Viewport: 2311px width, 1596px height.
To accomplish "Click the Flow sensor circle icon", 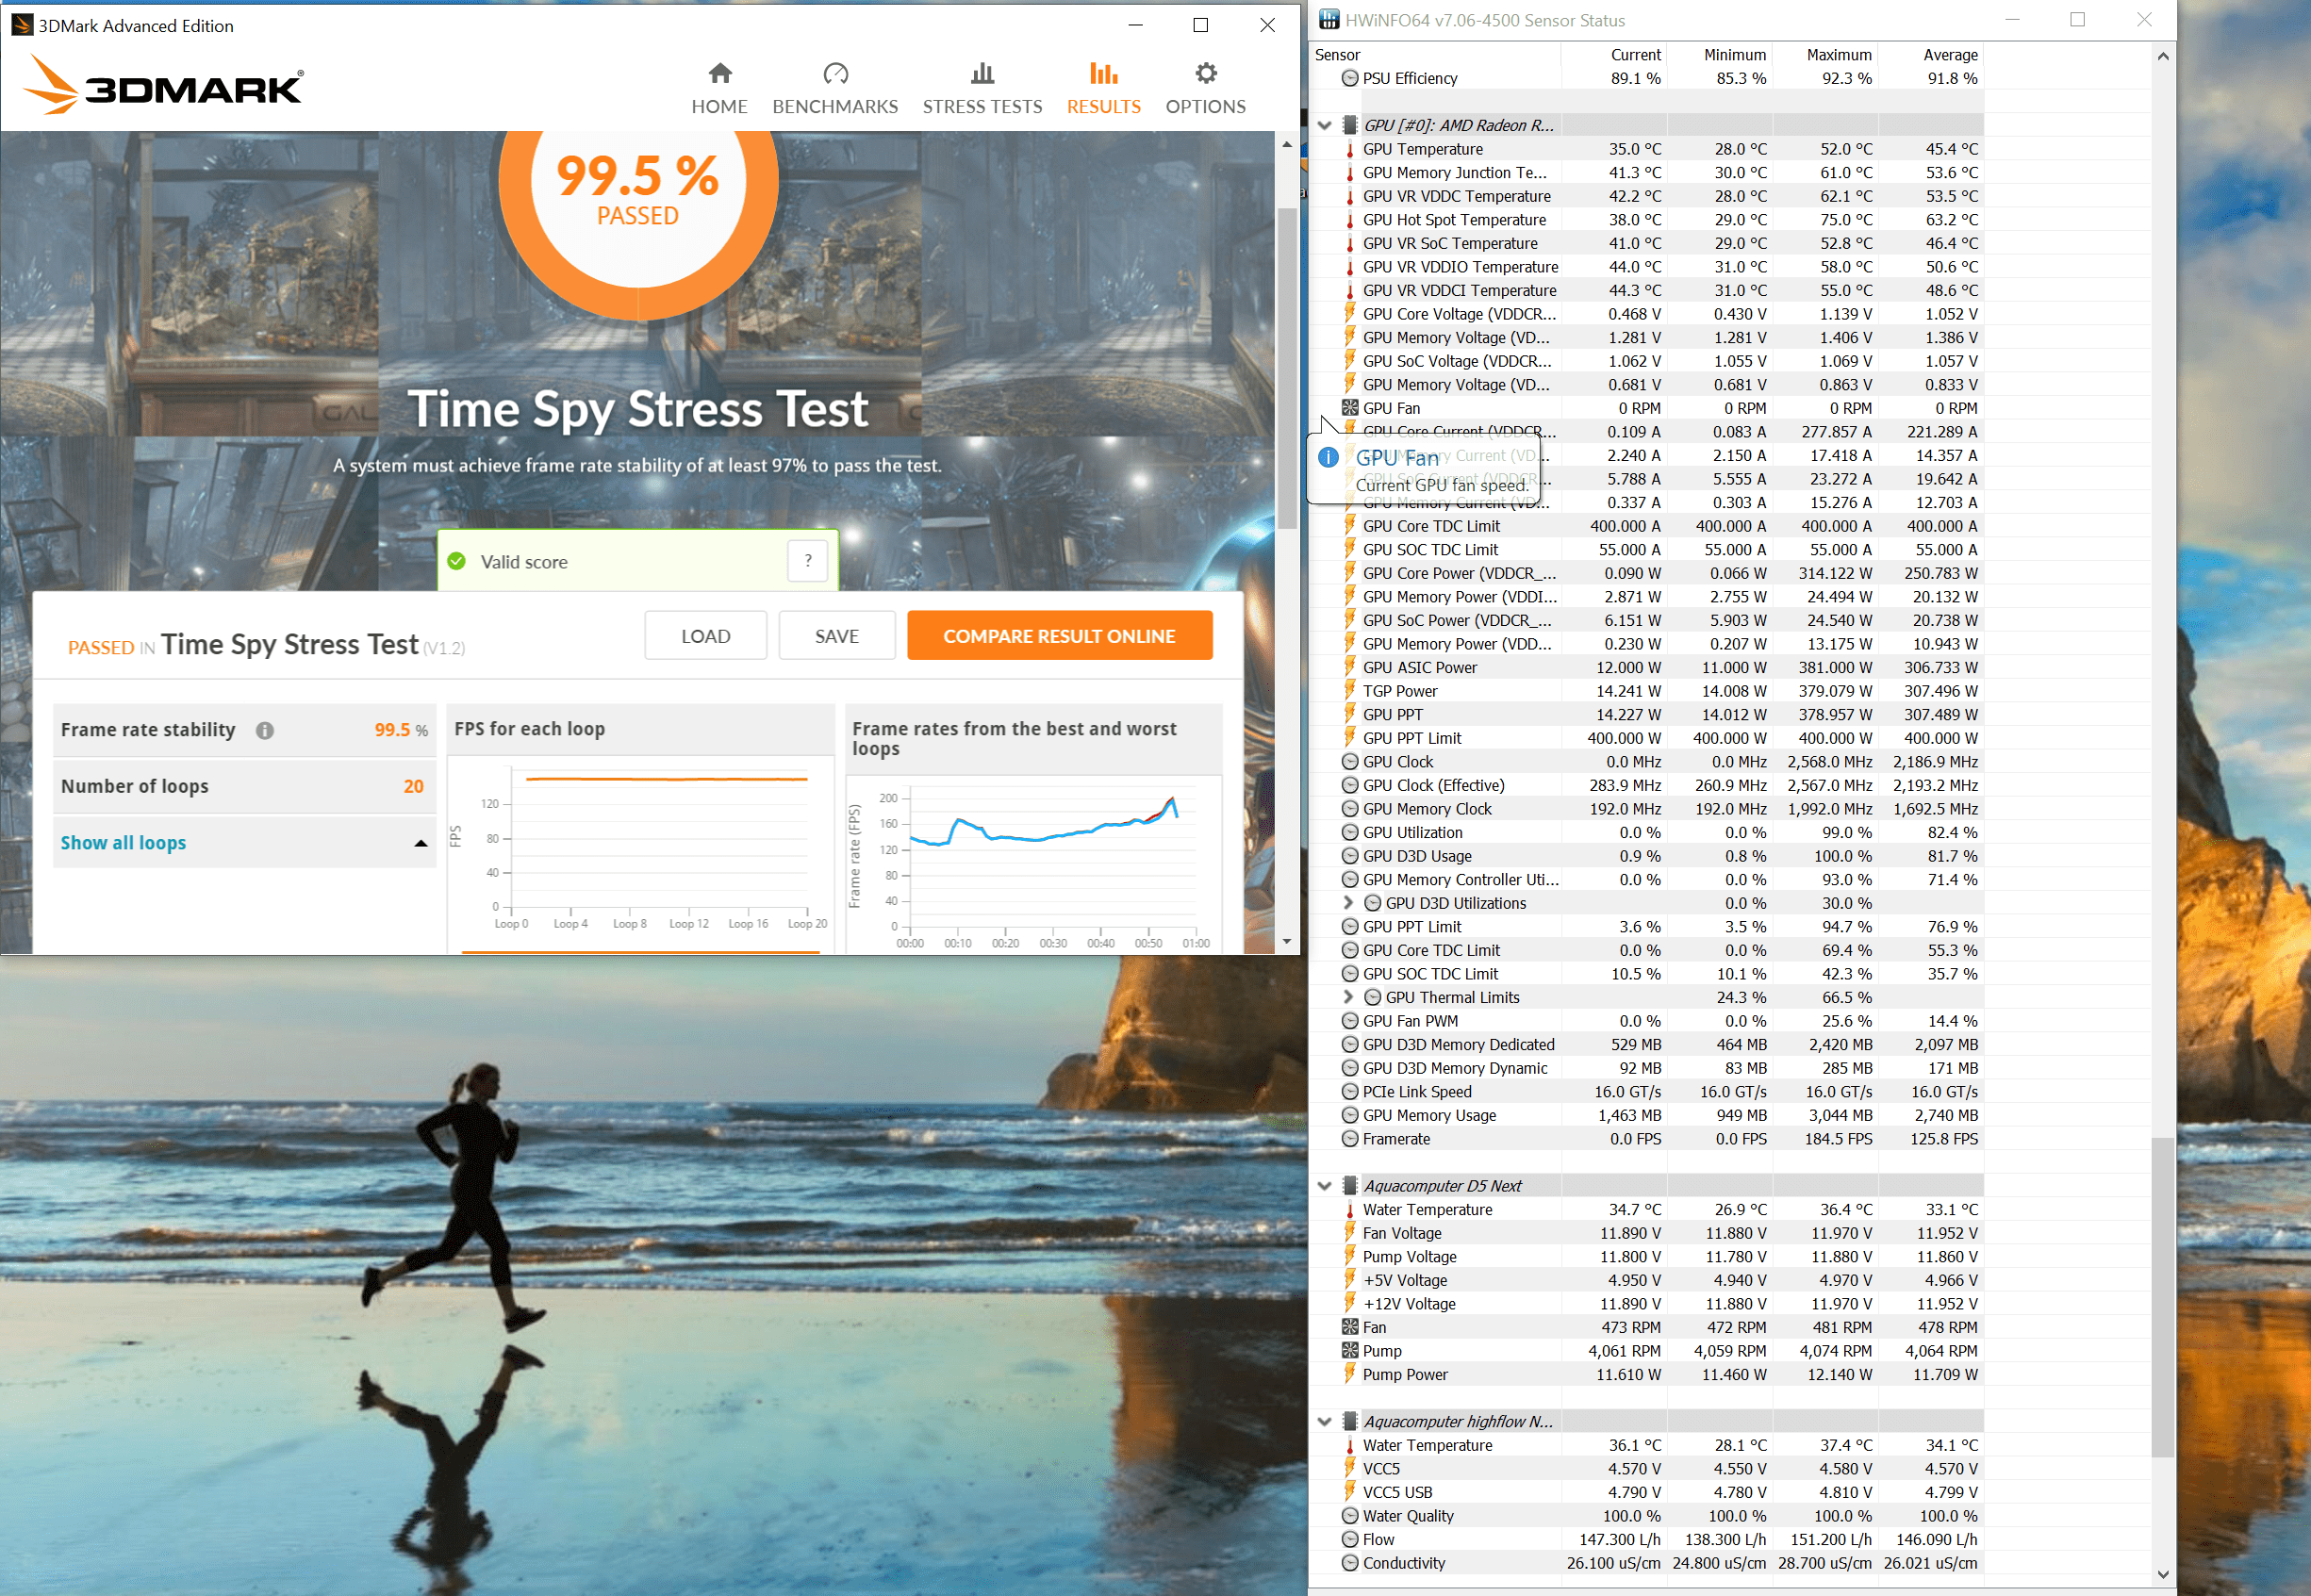I will coord(1350,1540).
